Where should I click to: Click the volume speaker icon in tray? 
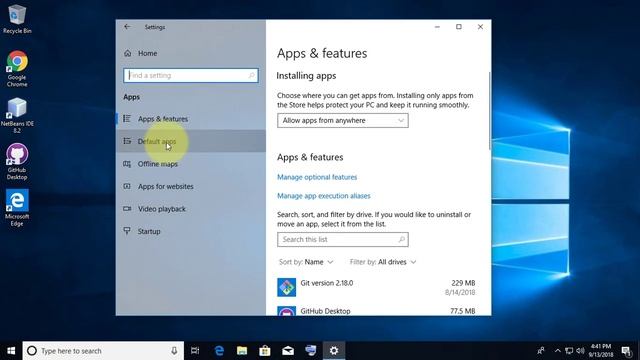(x=580, y=351)
